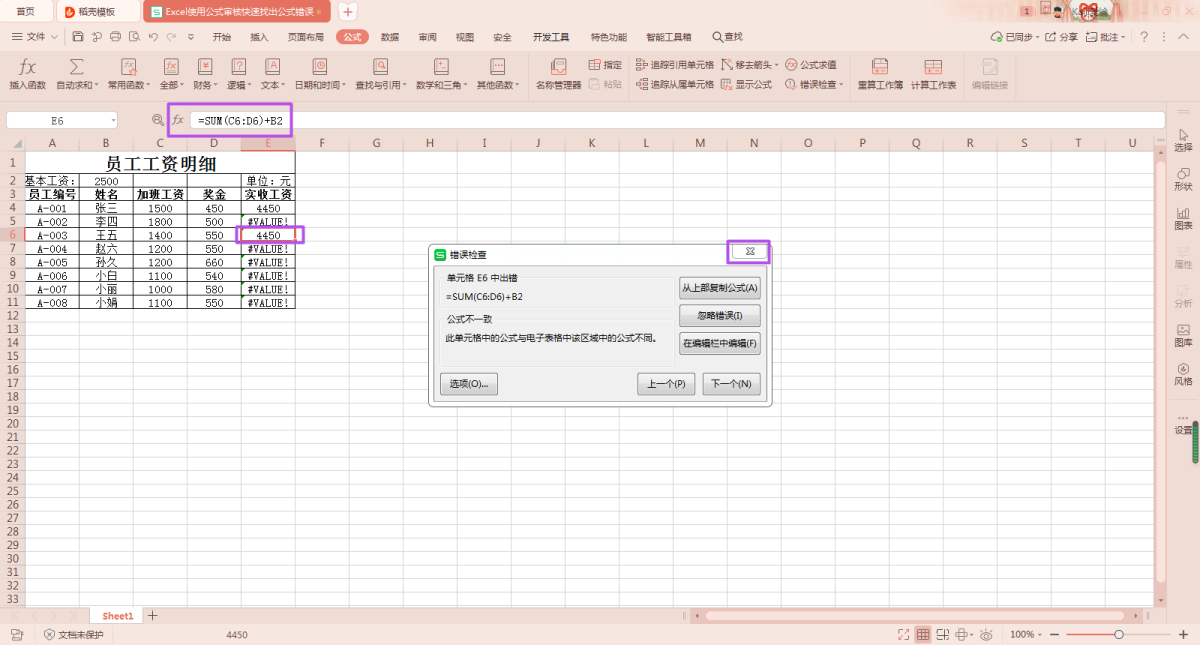Toggle 显示公式 show formulas mode

click(746, 85)
